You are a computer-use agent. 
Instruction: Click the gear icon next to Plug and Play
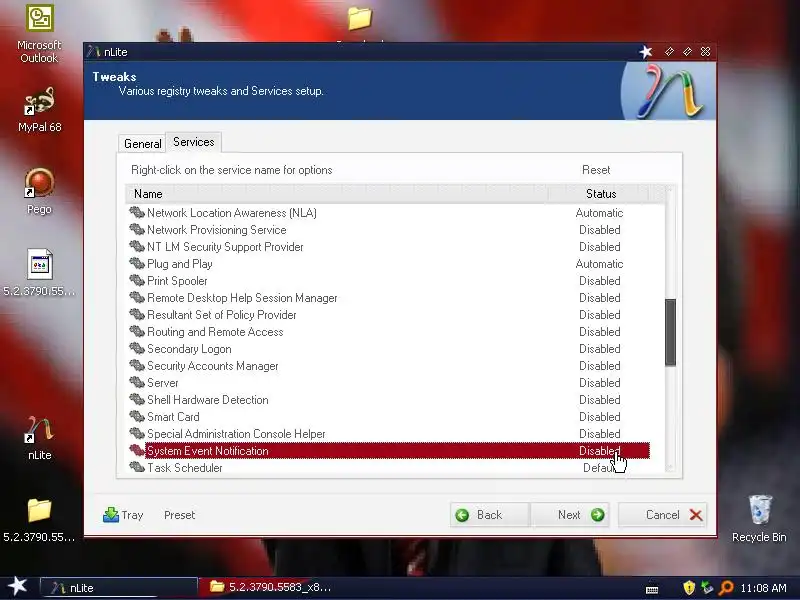(137, 263)
